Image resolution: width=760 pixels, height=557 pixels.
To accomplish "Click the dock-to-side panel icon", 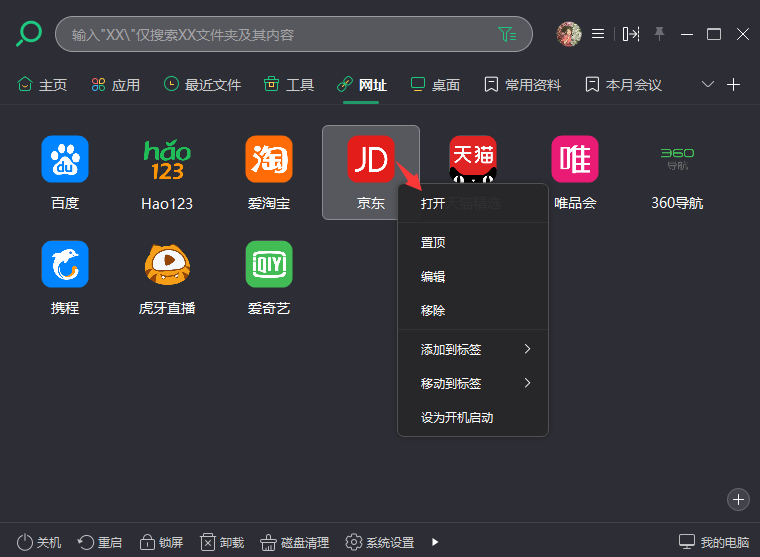I will tap(631, 34).
